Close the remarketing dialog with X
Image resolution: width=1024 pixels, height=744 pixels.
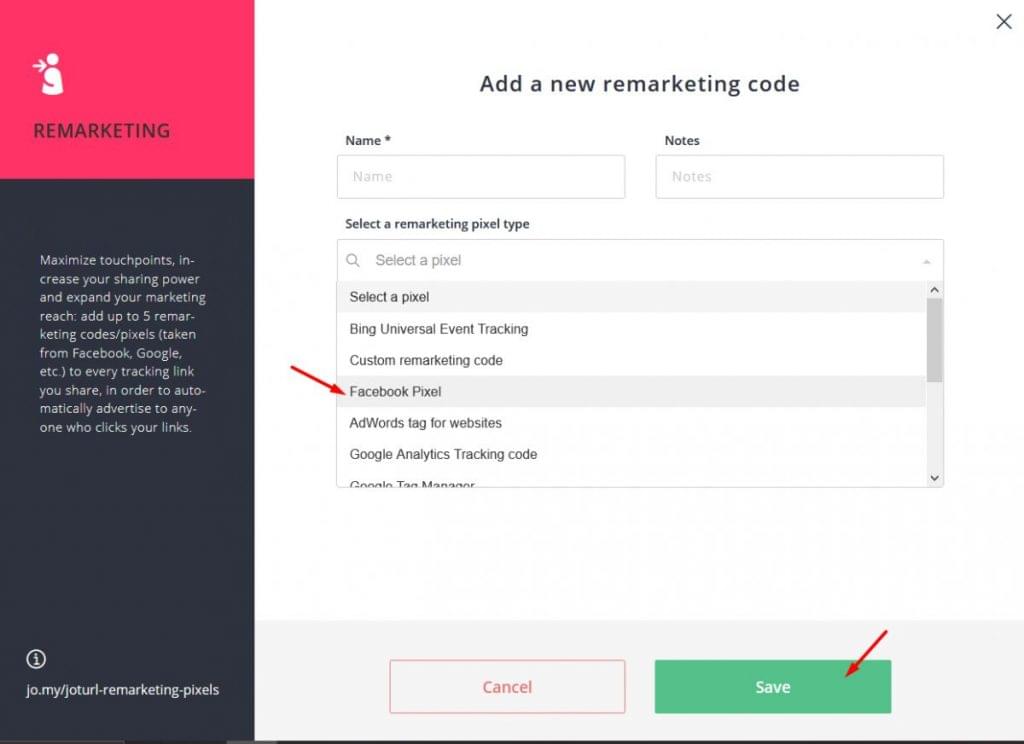[x=1004, y=22]
